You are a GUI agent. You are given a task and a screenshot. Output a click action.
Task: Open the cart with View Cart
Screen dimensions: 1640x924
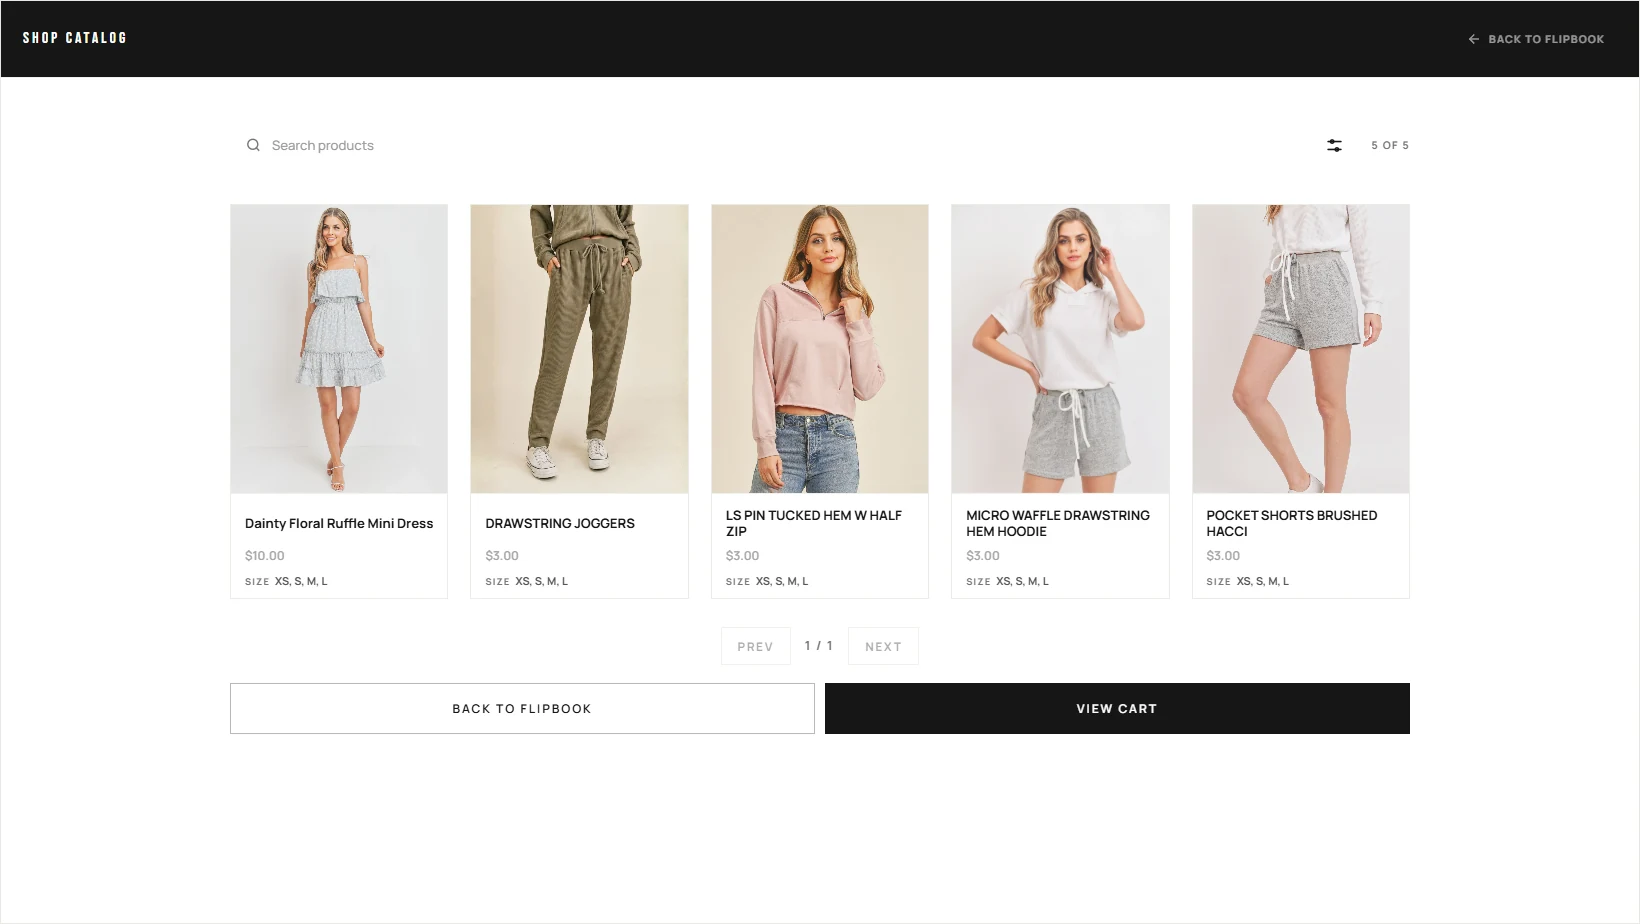click(1117, 708)
